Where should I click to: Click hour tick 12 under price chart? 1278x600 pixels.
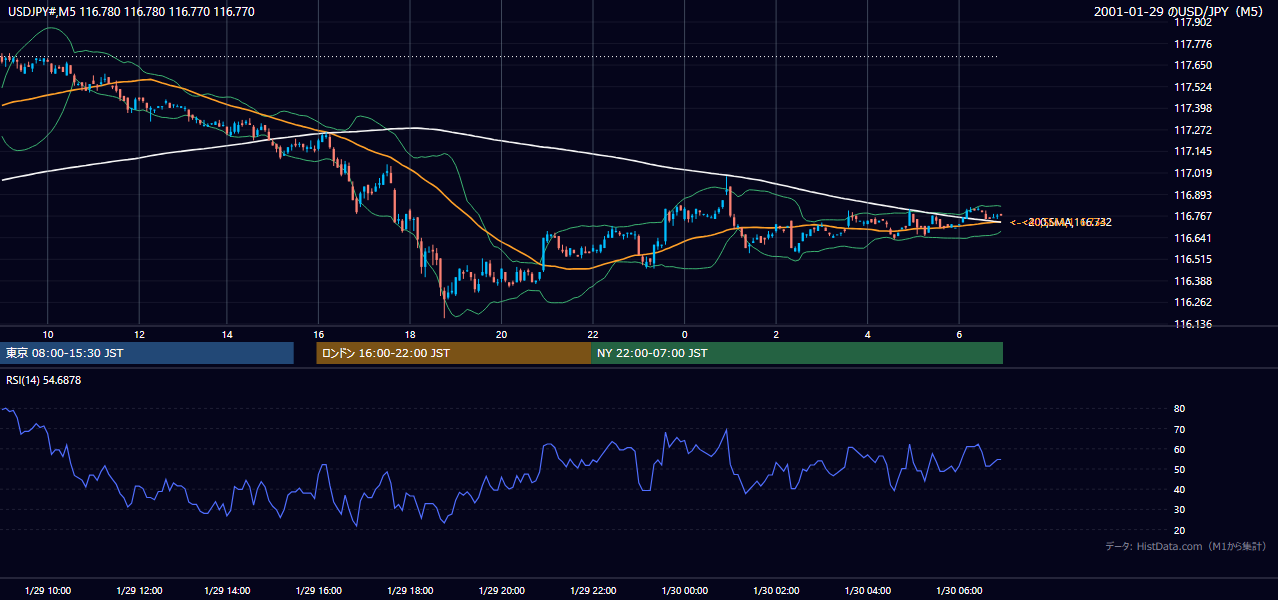pyautogui.click(x=139, y=334)
